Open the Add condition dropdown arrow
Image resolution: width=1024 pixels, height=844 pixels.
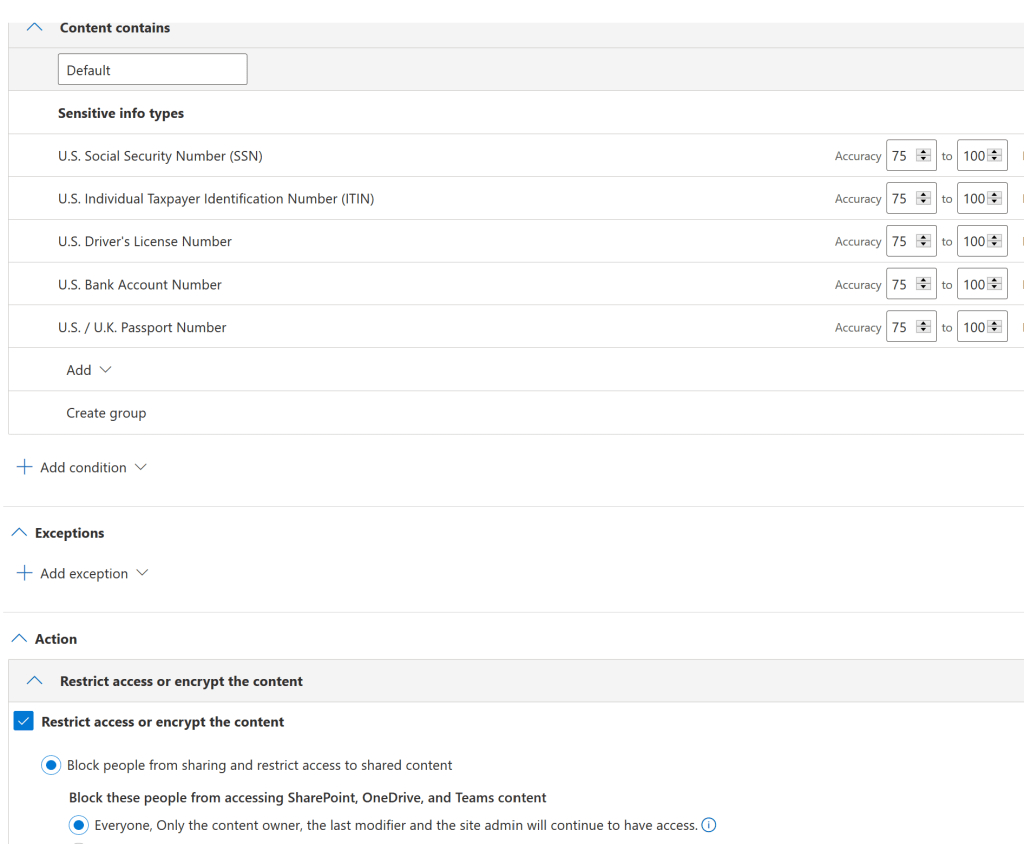pos(140,467)
